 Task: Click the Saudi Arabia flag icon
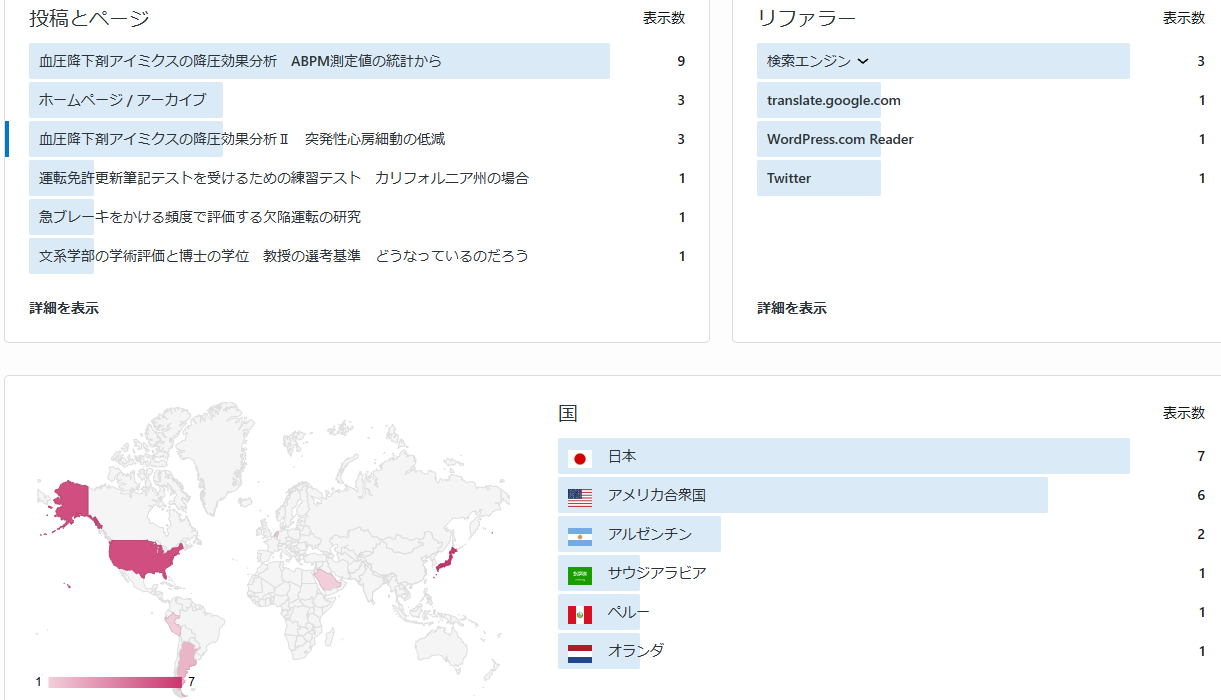pos(580,575)
